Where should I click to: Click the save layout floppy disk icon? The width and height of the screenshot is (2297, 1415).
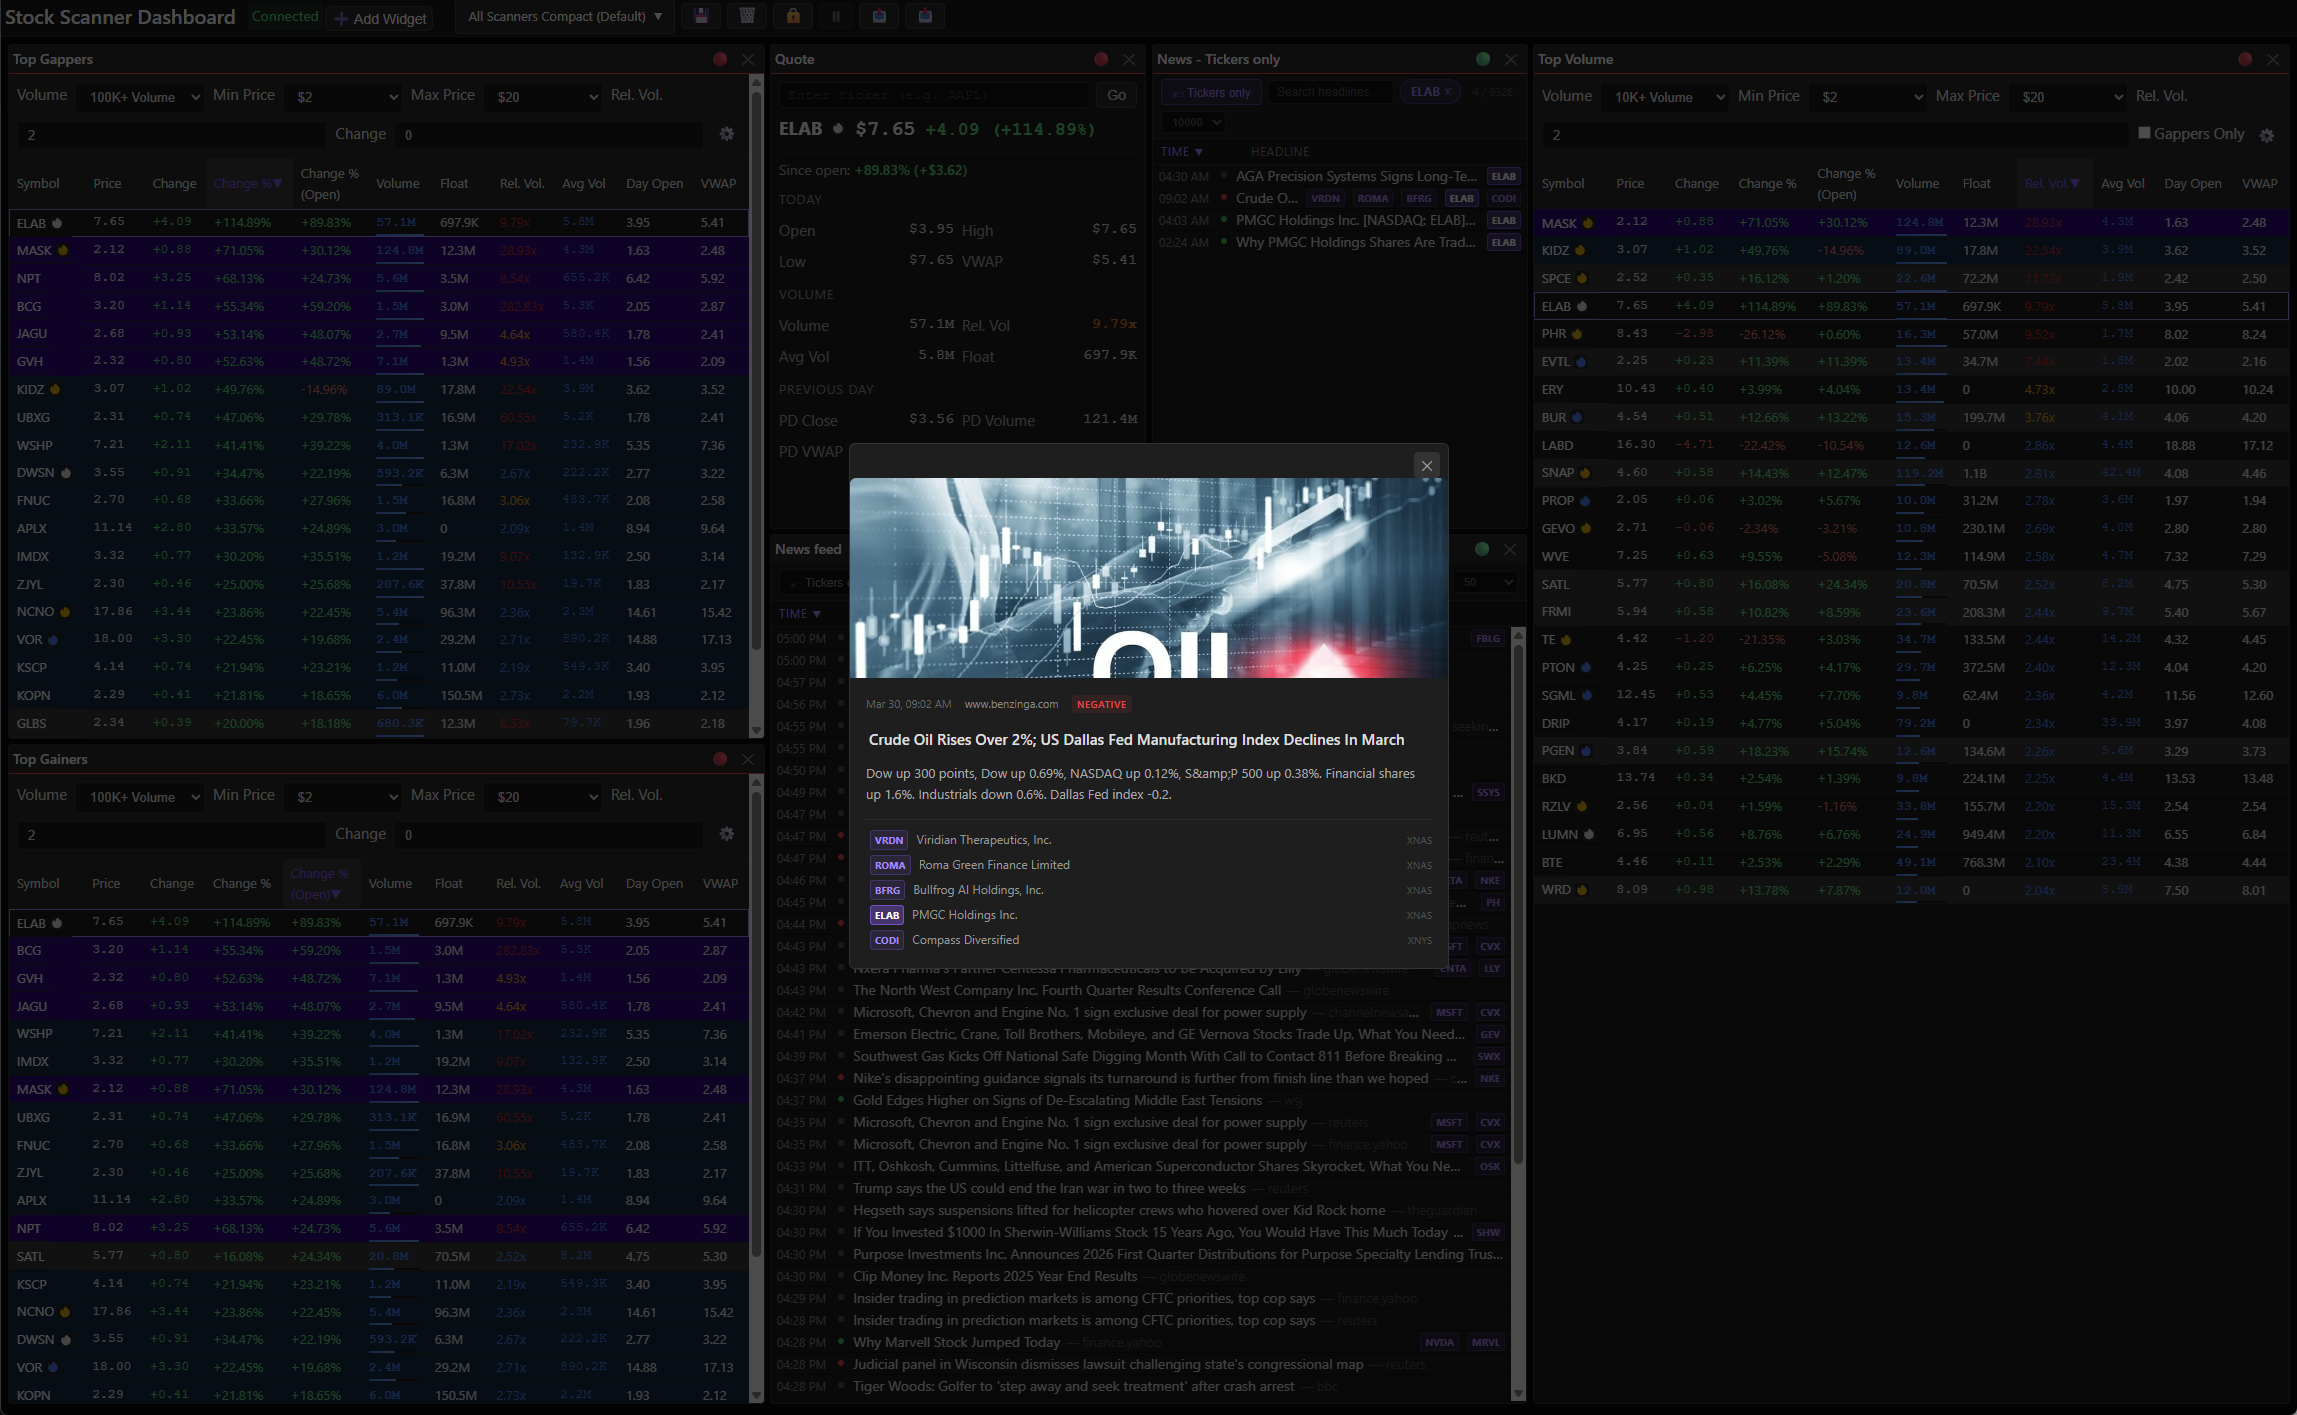click(x=701, y=16)
